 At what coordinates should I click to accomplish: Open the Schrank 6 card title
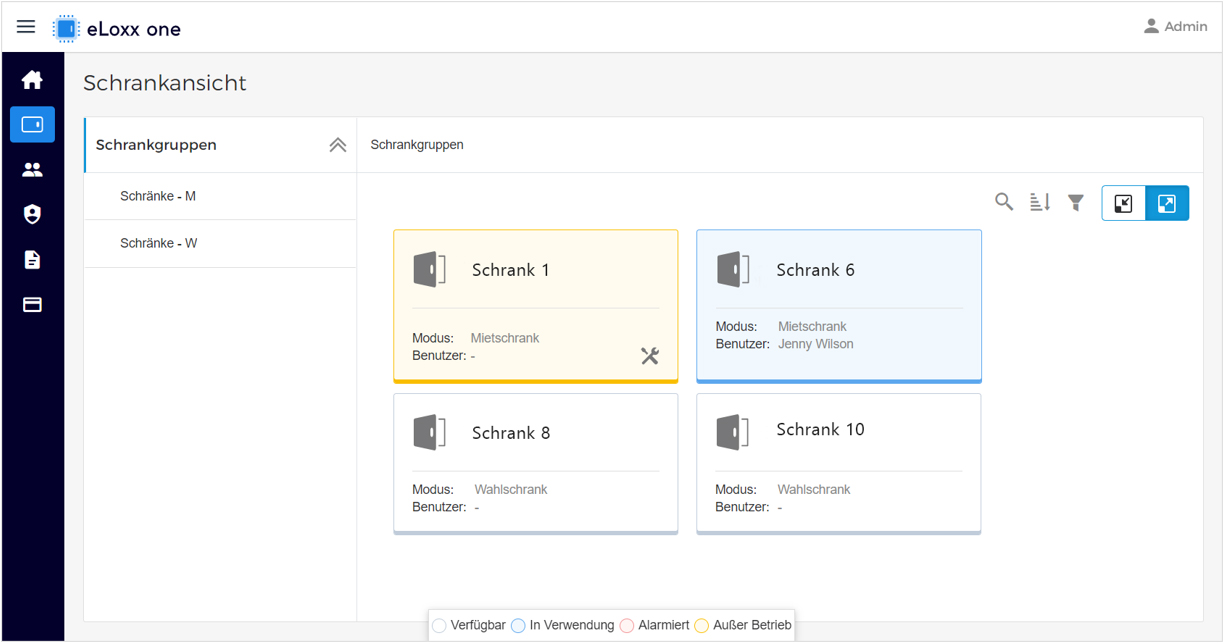click(816, 270)
